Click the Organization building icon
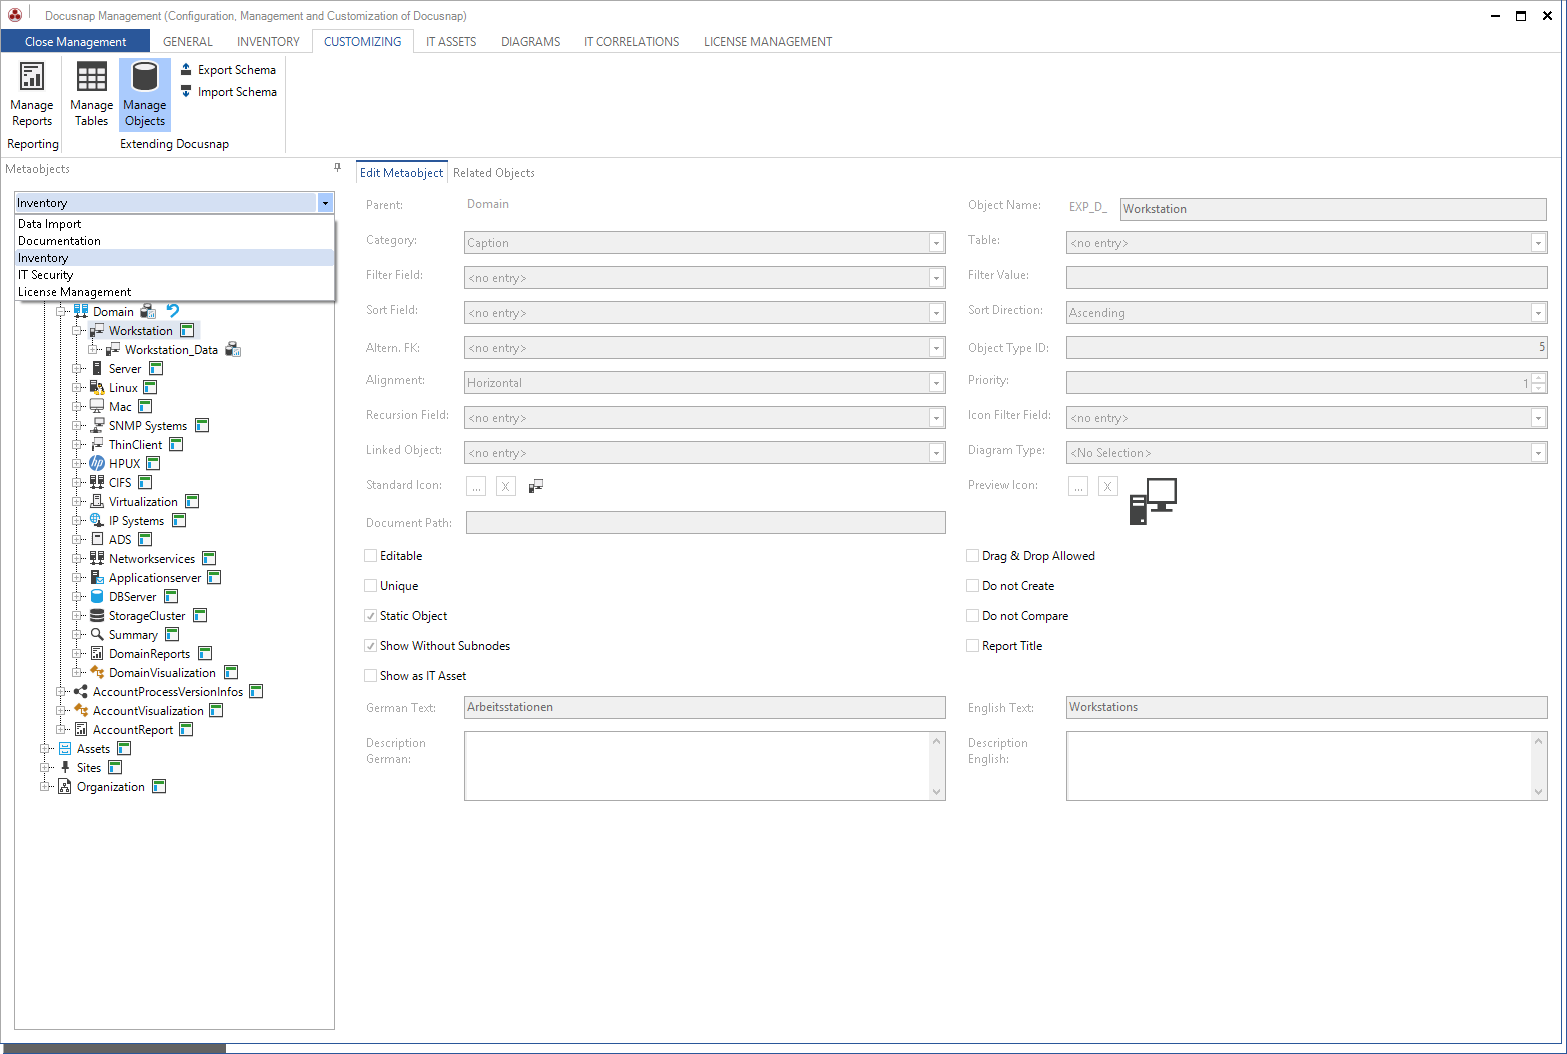This screenshot has height=1054, width=1567. [x=65, y=786]
